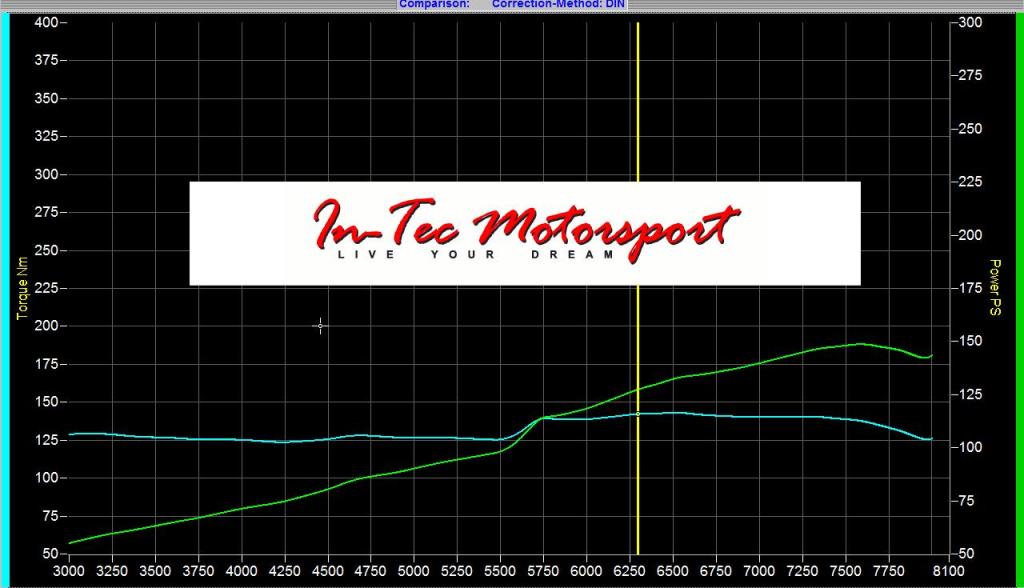Click the 350 value on the torque axis
This screenshot has height=588, width=1024.
click(46, 98)
